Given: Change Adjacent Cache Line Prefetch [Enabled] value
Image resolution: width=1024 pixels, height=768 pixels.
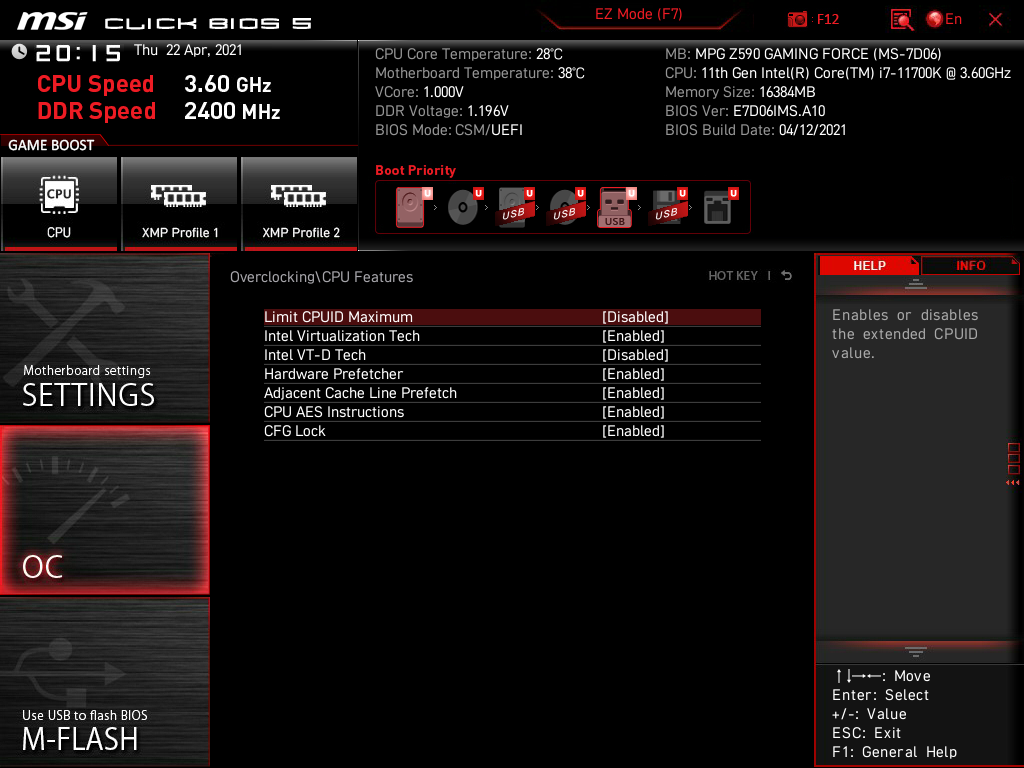Looking at the screenshot, I should pos(633,392).
